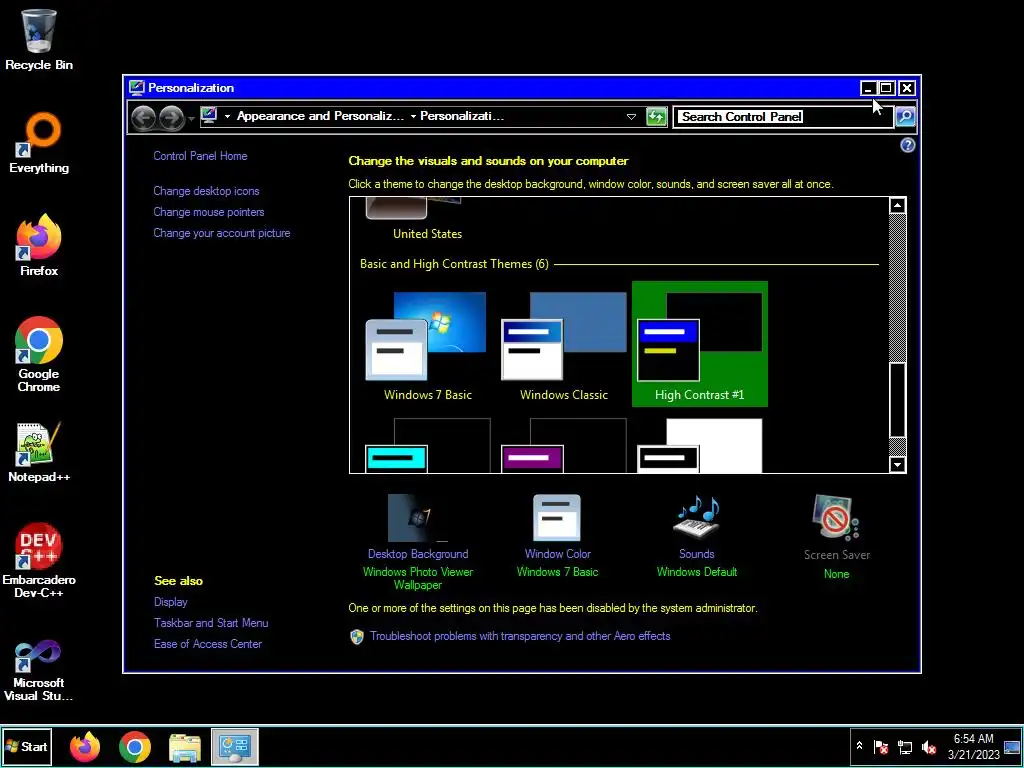Click Troubleshoot problems with transparency link
The image size is (1024, 768).
[x=520, y=636]
